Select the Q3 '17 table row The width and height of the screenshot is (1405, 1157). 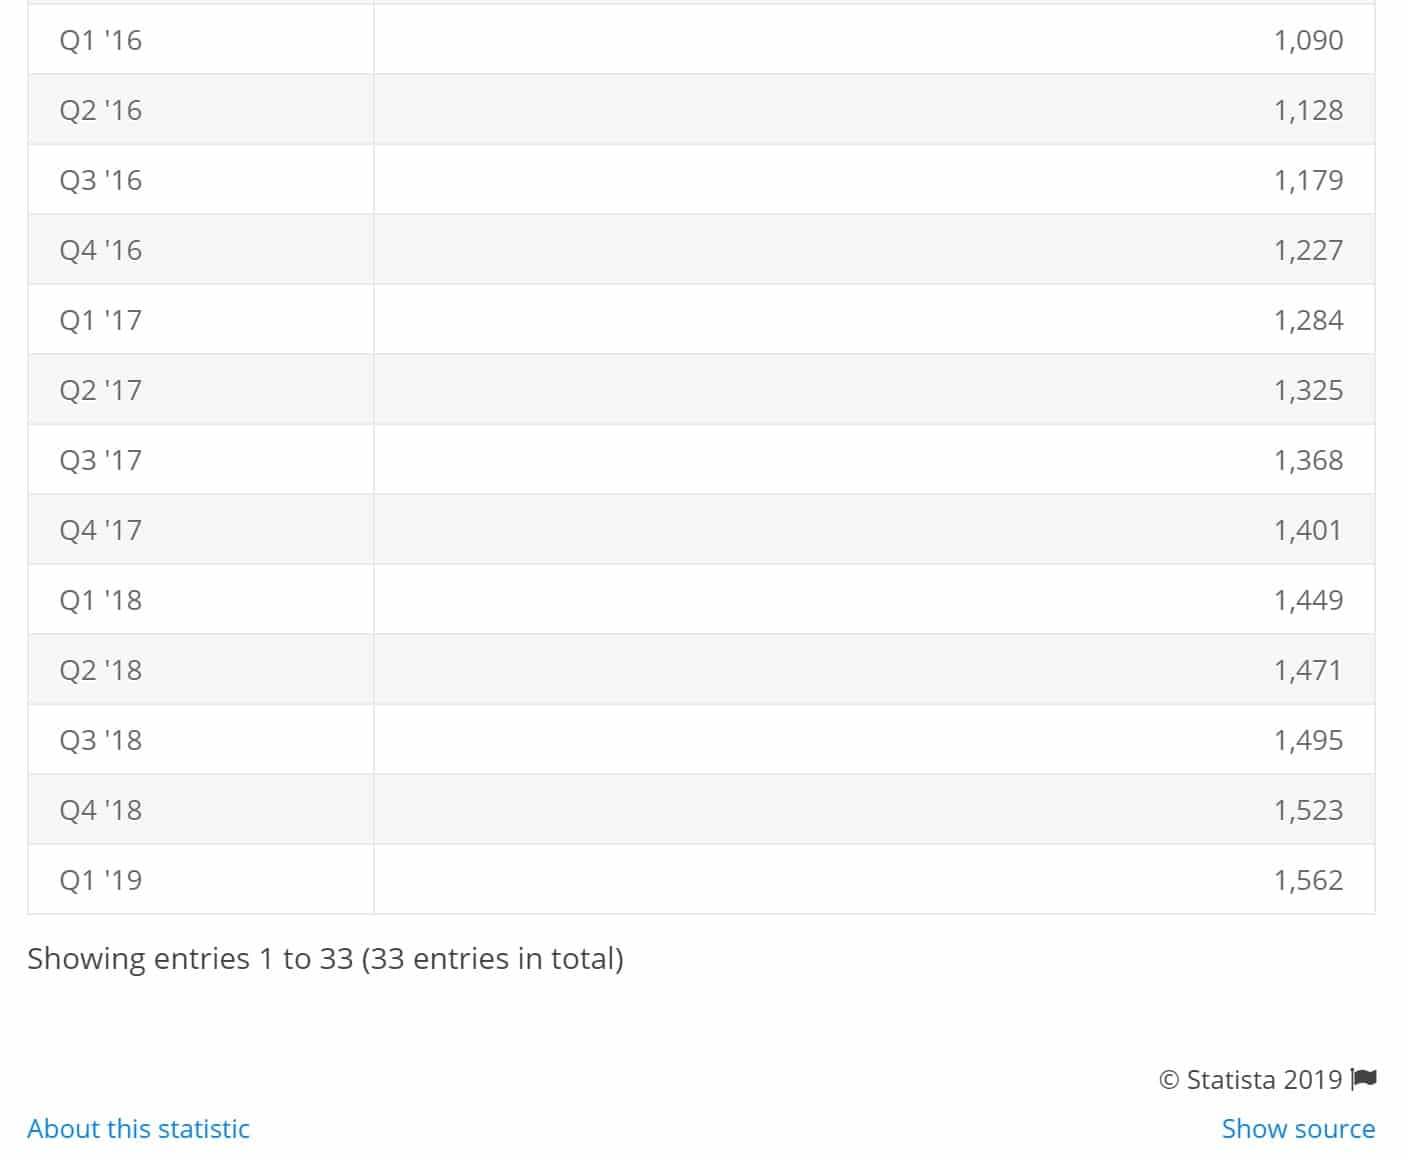coord(700,460)
